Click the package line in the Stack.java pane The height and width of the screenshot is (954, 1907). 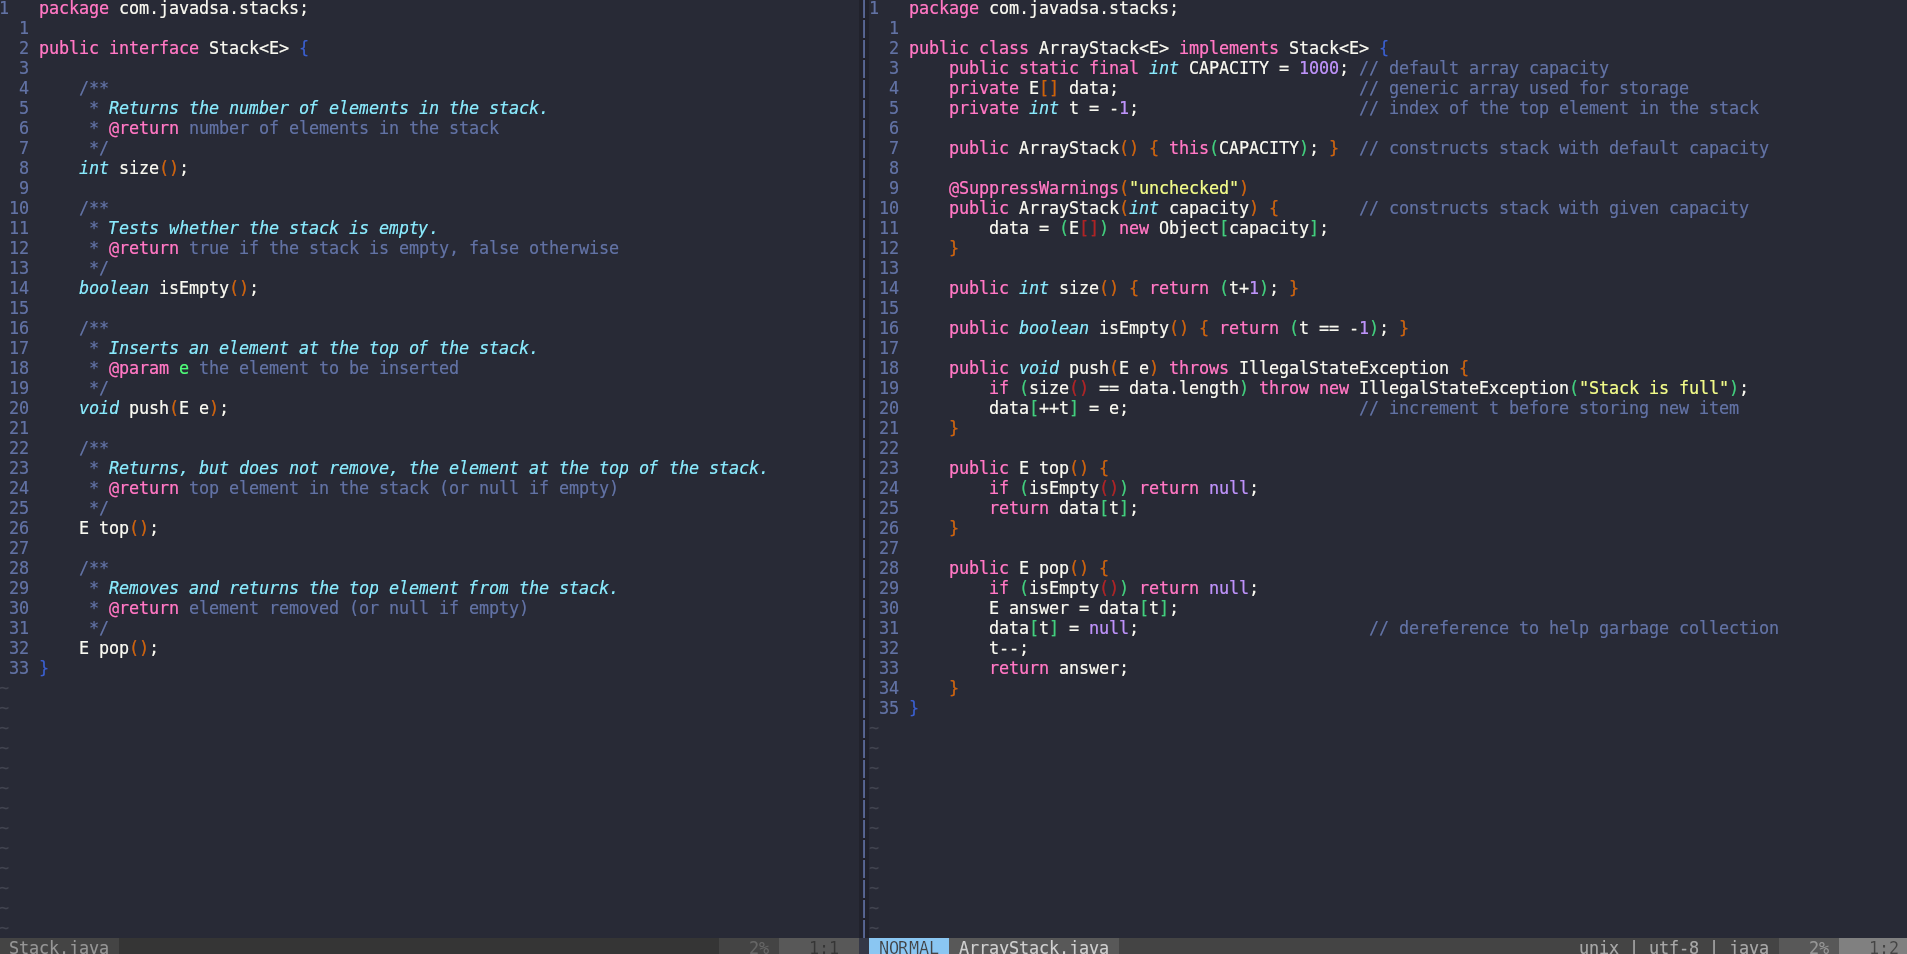pos(174,9)
